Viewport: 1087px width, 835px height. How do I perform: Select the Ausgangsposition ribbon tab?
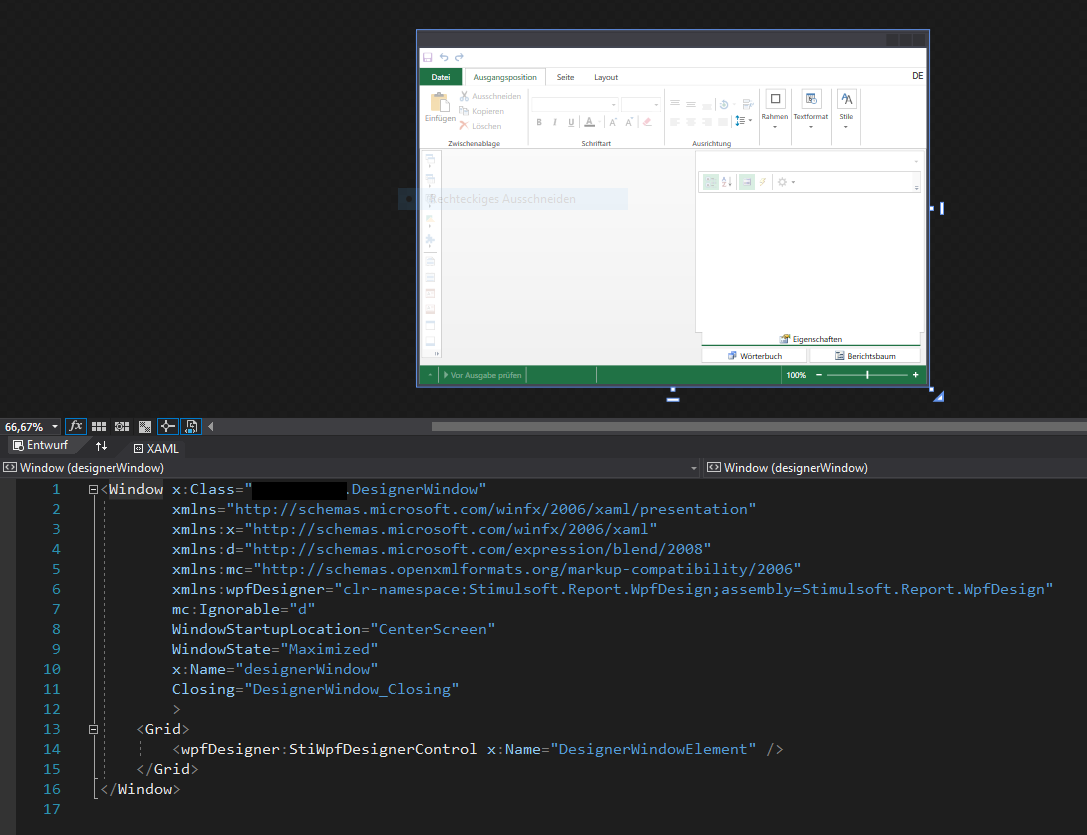505,77
